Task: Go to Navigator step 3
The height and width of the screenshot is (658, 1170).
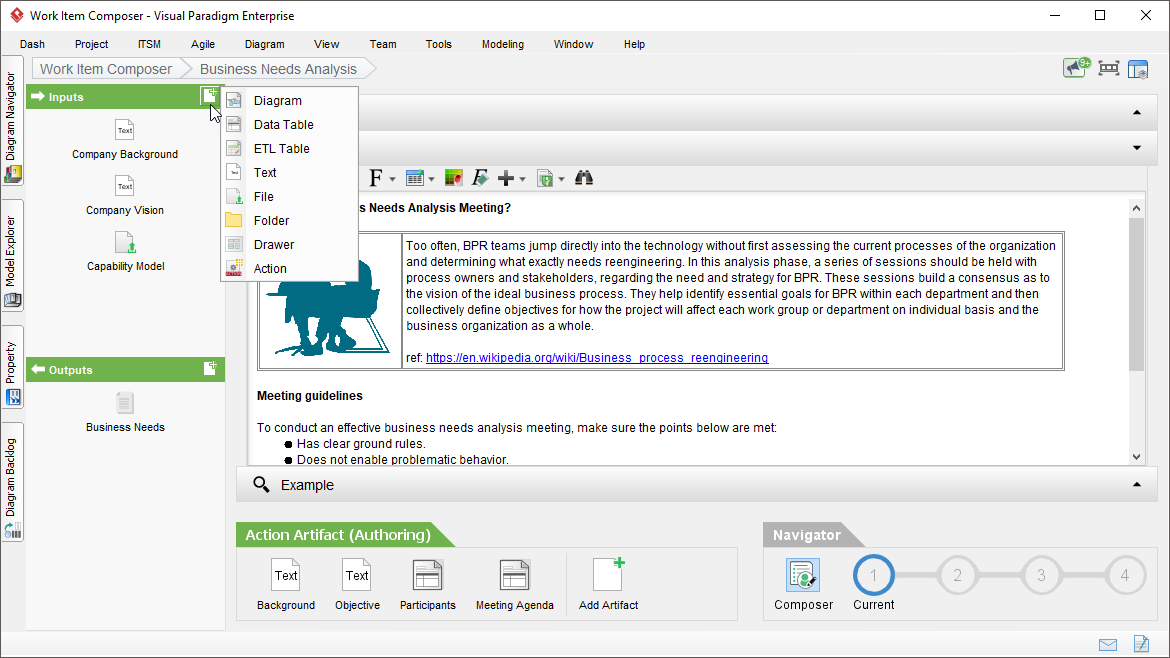Action: coord(1041,575)
